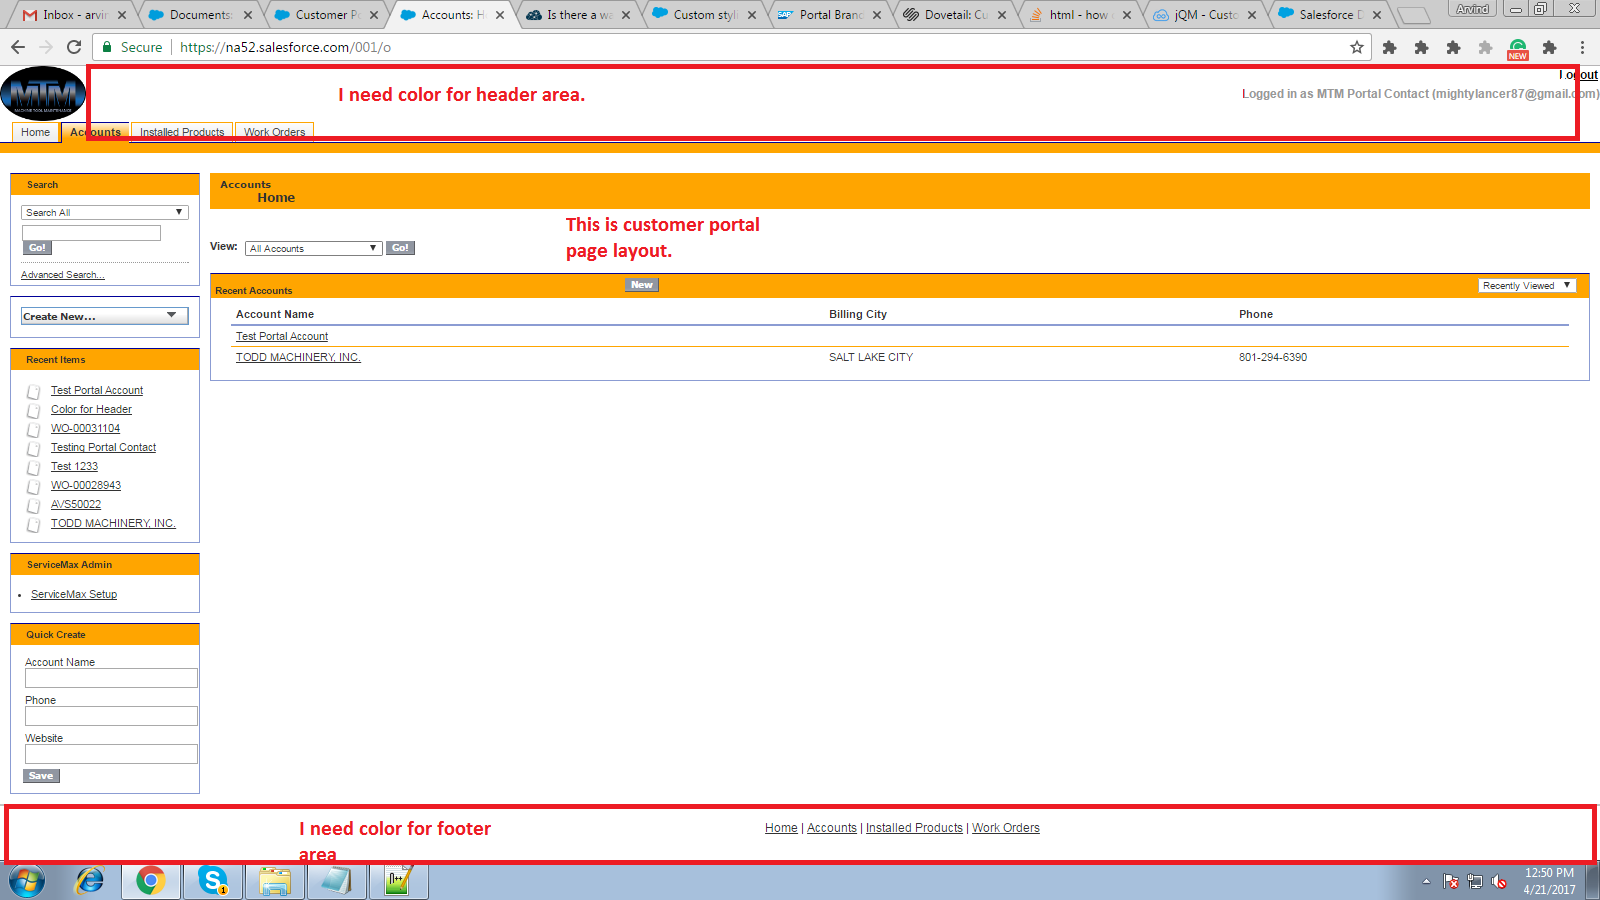Click Go! in the Search panel
Image resolution: width=1600 pixels, height=900 pixels.
[x=37, y=248]
